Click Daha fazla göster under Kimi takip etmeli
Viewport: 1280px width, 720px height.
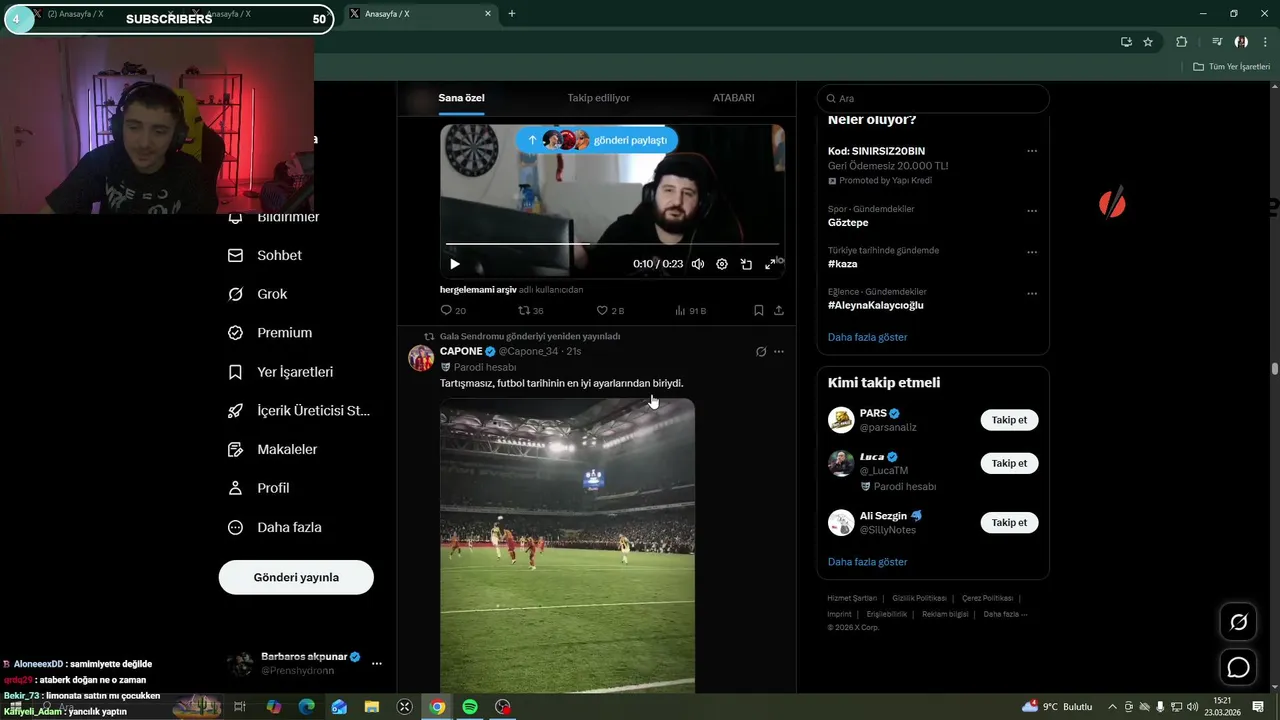tap(868, 562)
